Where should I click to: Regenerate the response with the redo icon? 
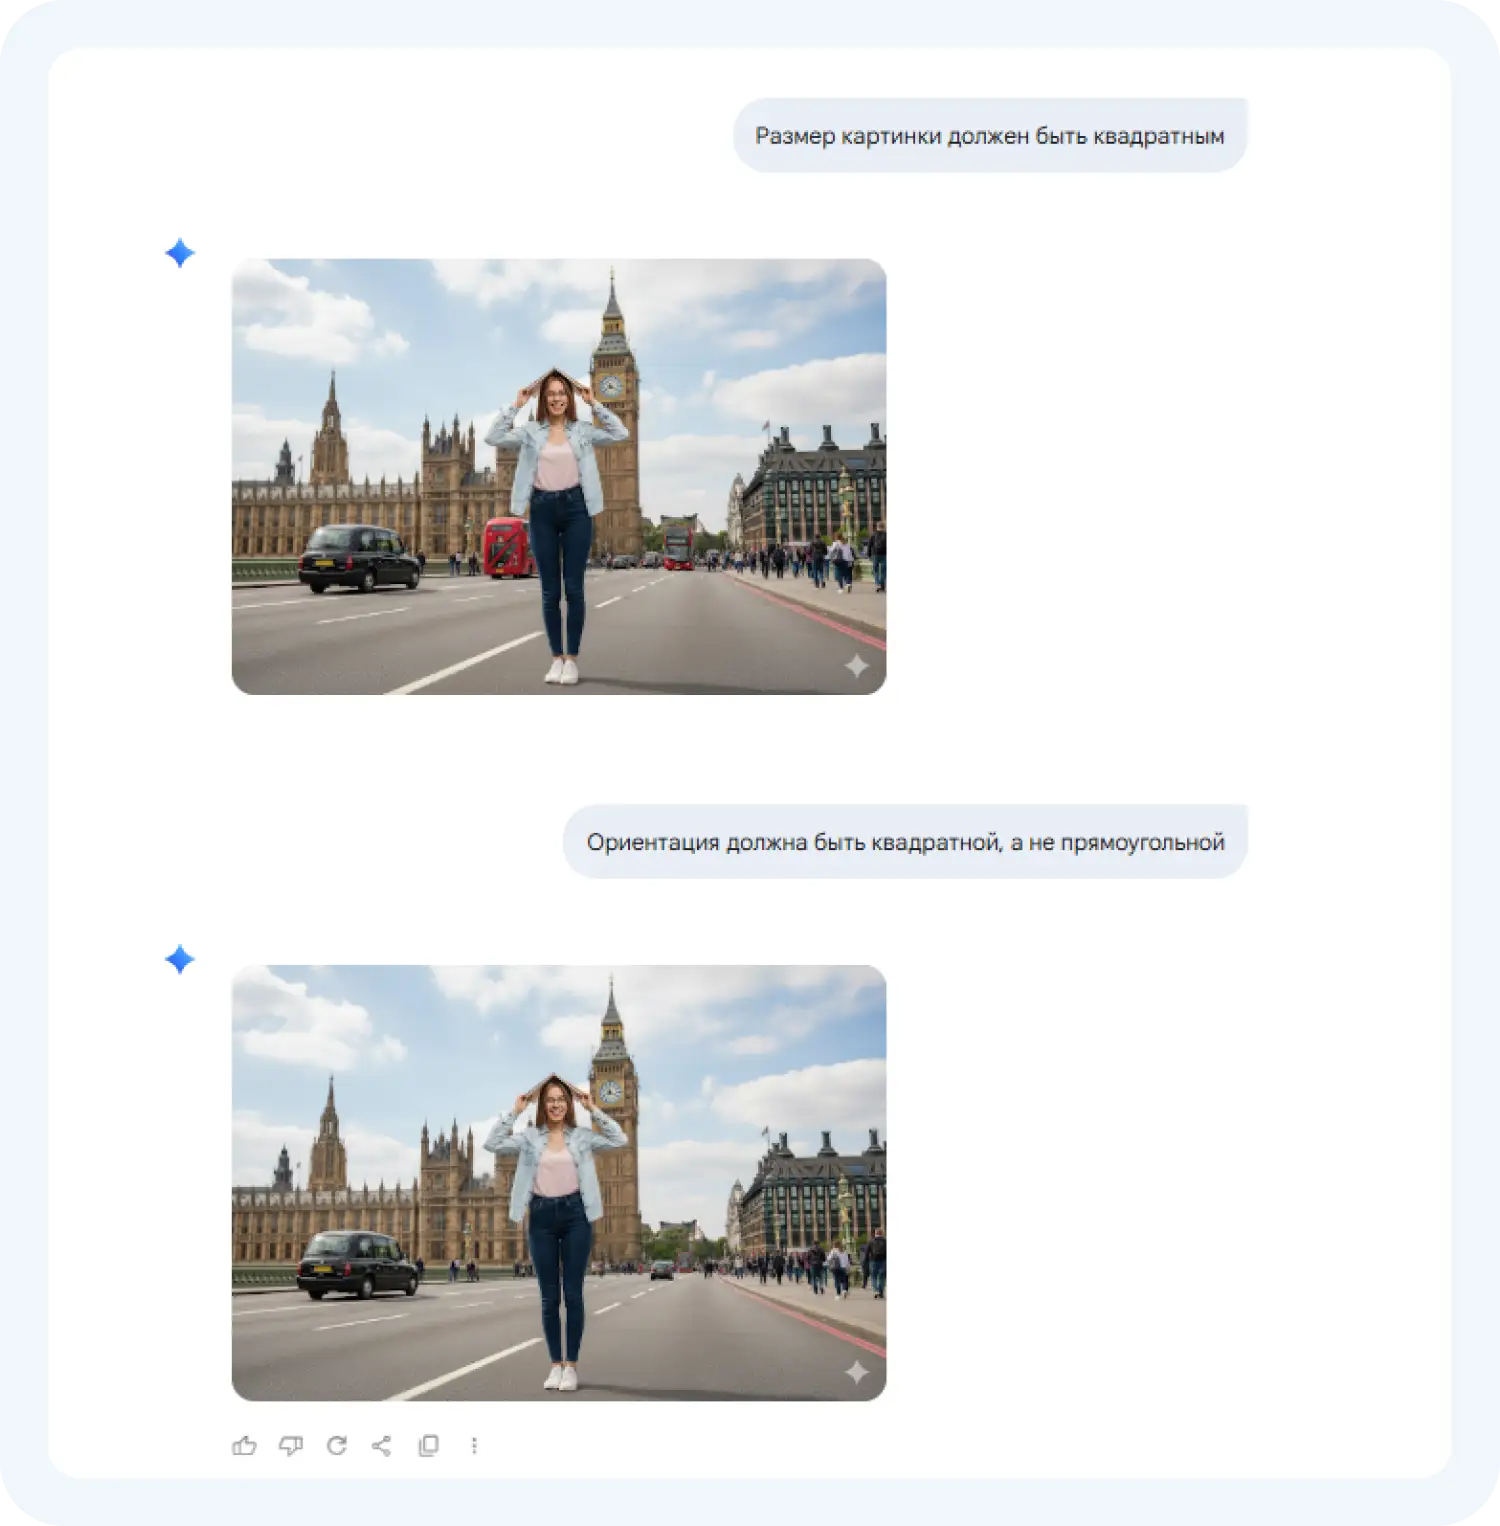(337, 1445)
